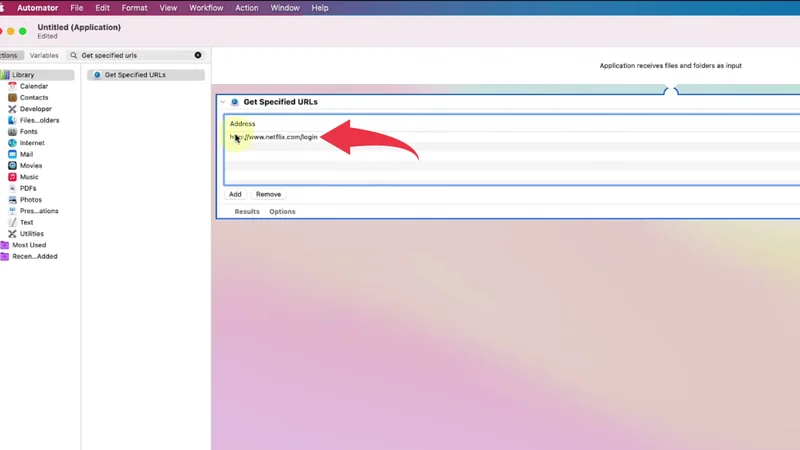Open the Mail actions category

pos(26,154)
